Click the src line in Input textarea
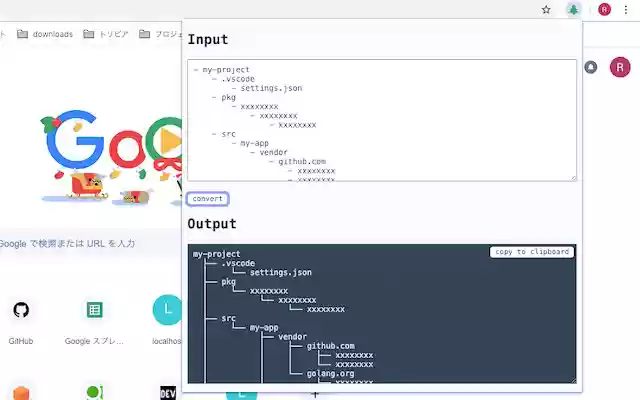640x400 pixels. pyautogui.click(x=229, y=134)
